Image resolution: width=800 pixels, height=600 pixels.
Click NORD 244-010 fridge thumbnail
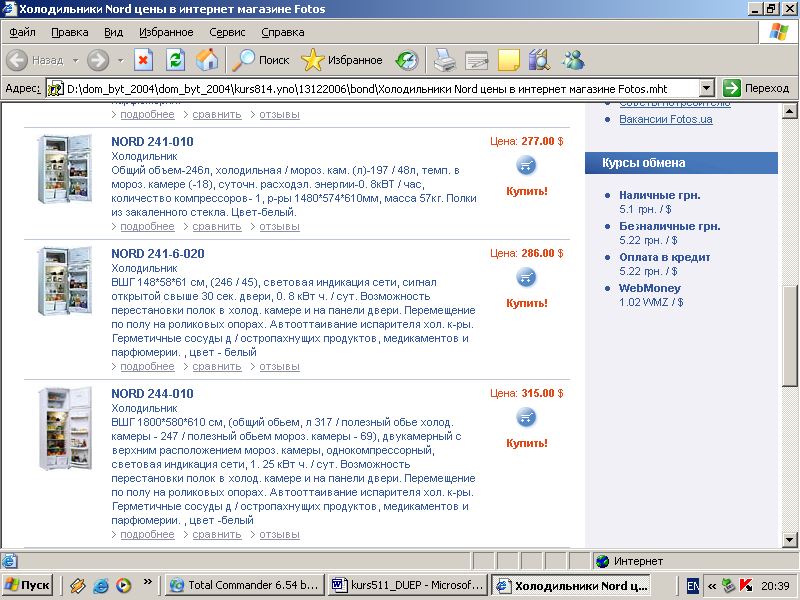[65, 428]
